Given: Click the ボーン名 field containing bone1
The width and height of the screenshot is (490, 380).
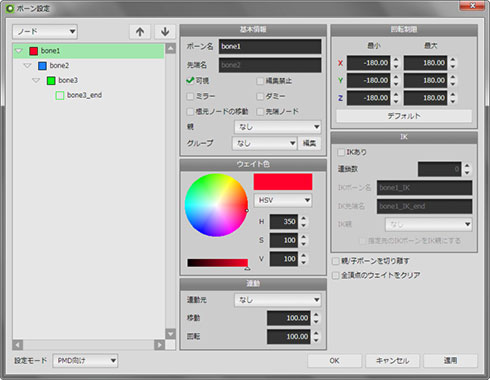Looking at the screenshot, I should pyautogui.click(x=270, y=46).
